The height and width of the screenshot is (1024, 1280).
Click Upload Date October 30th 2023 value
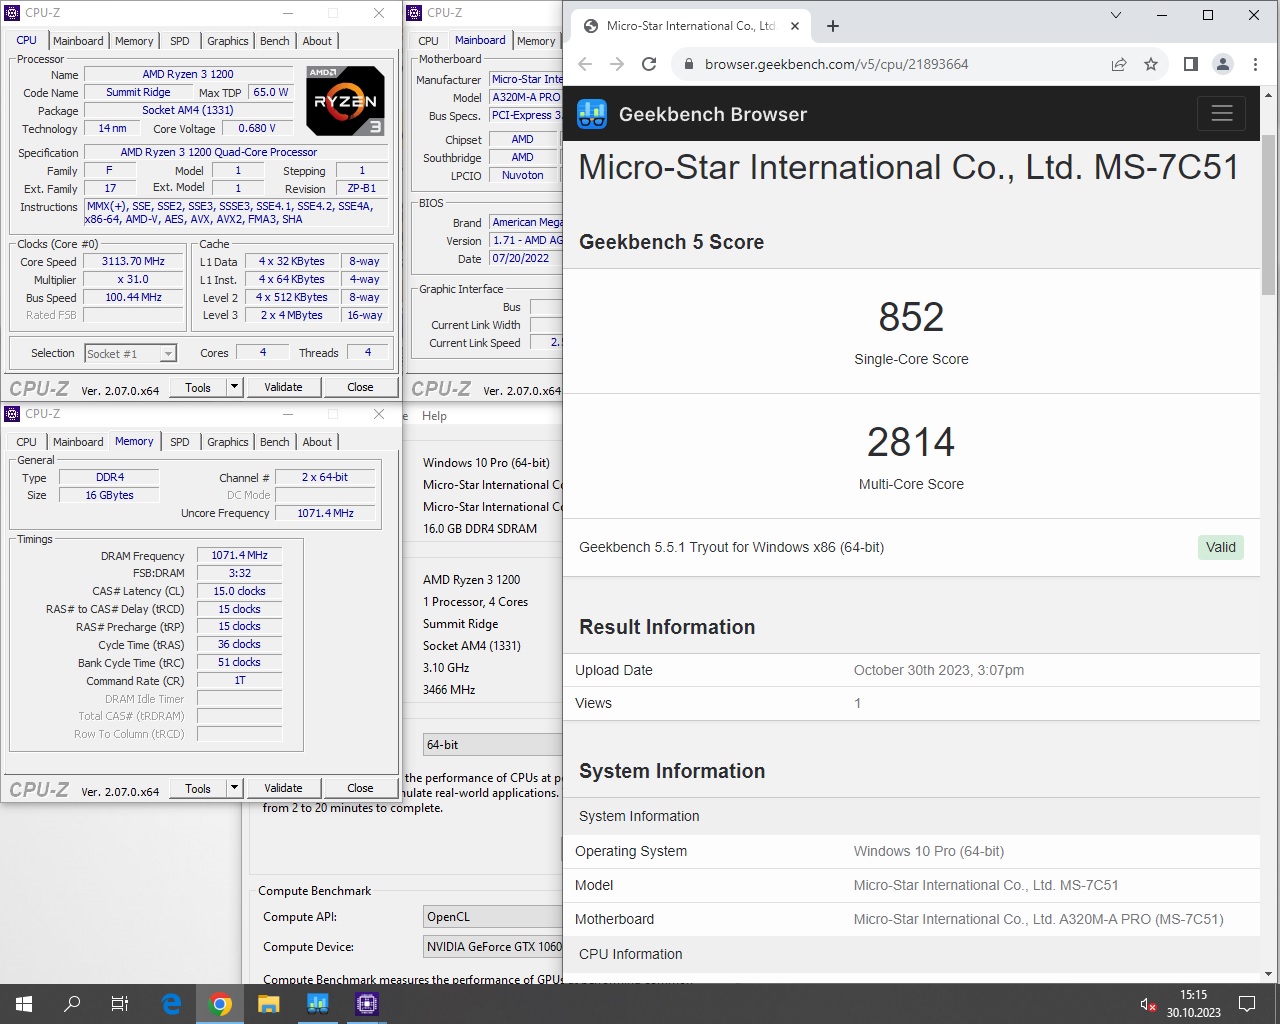[938, 670]
